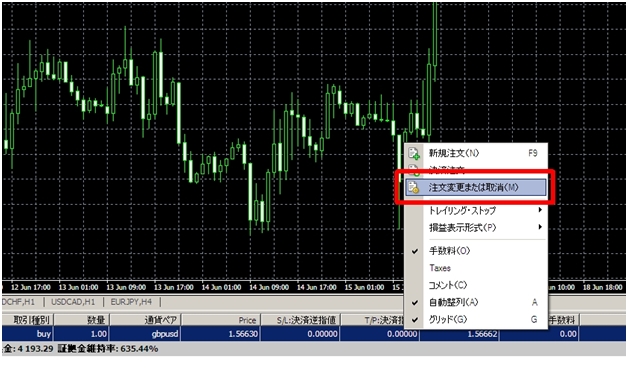Click the 数量 column header
The image size is (628, 379).
[x=81, y=320]
